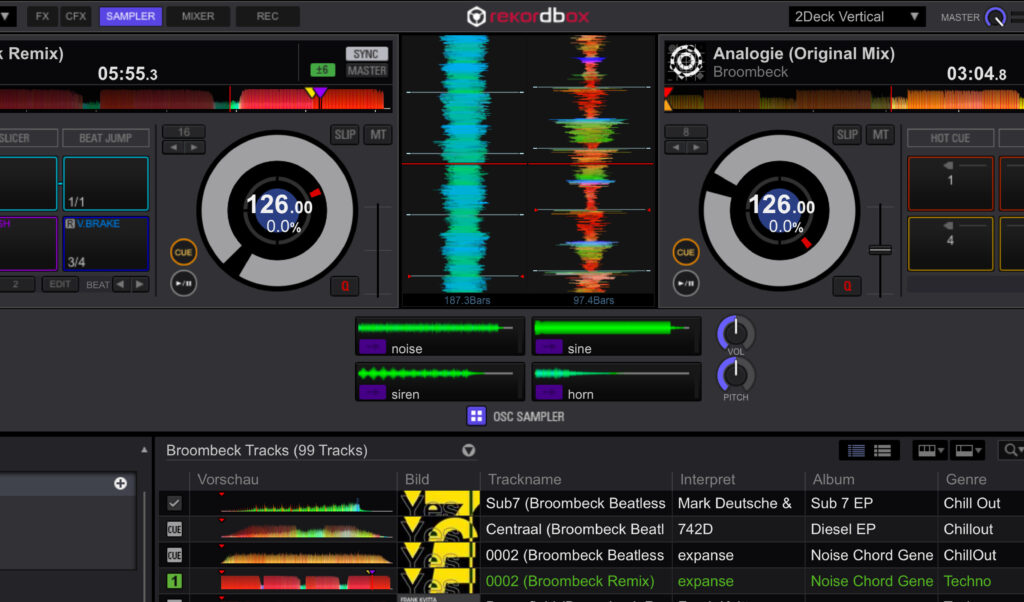Adjust the MASTER level knob
1024x602 pixels.
tap(995, 17)
